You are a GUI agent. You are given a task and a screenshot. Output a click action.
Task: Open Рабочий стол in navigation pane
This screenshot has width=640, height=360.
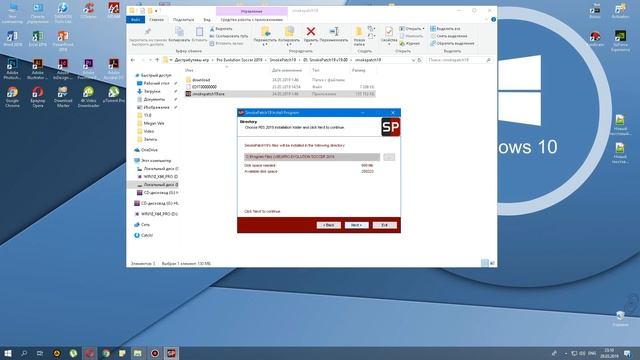point(156,83)
